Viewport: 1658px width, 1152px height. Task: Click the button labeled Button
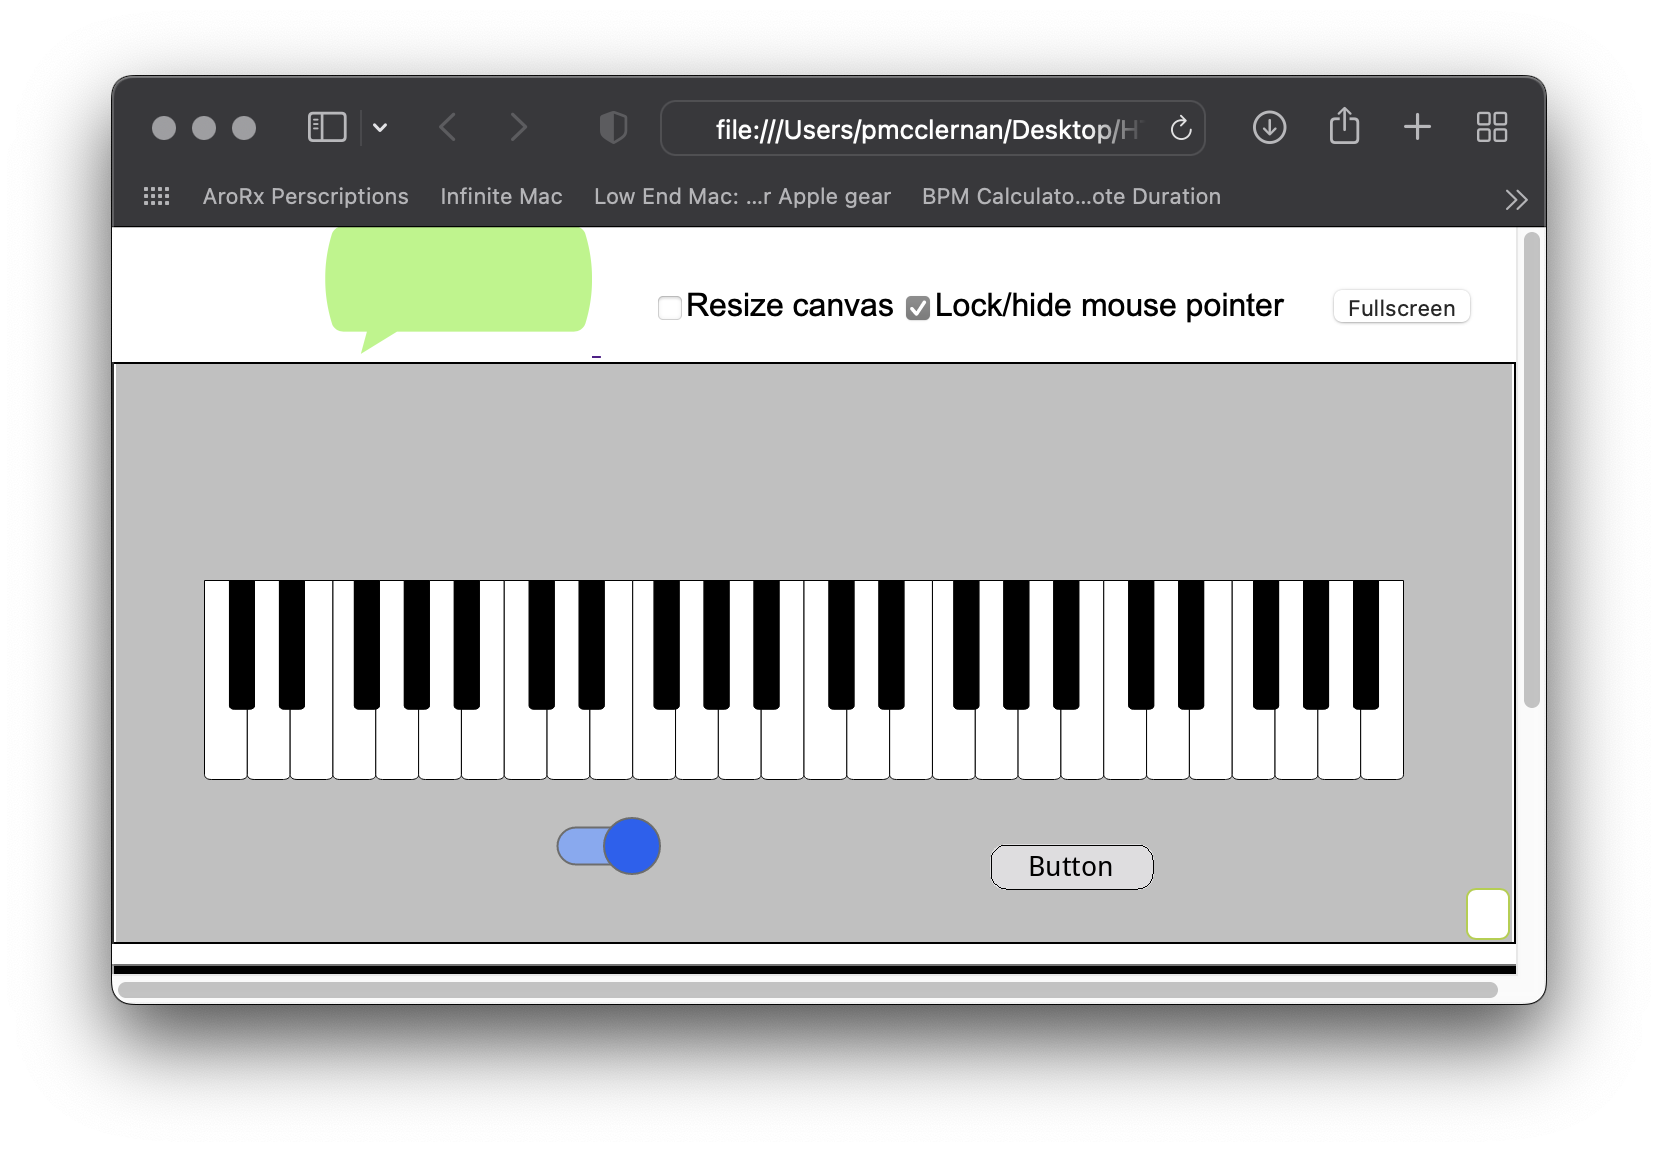pyautogui.click(x=1072, y=867)
